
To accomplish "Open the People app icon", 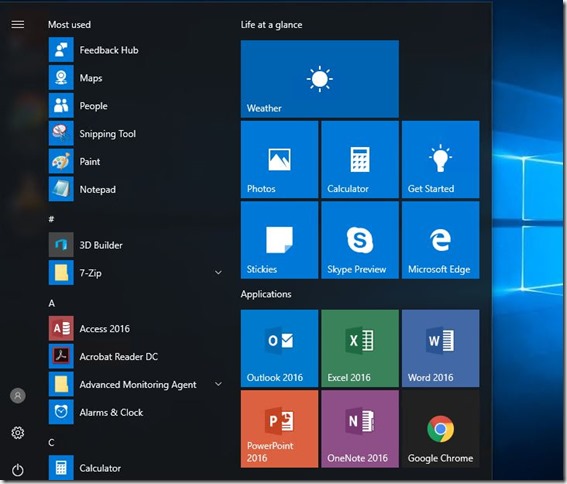I will pyautogui.click(x=61, y=106).
